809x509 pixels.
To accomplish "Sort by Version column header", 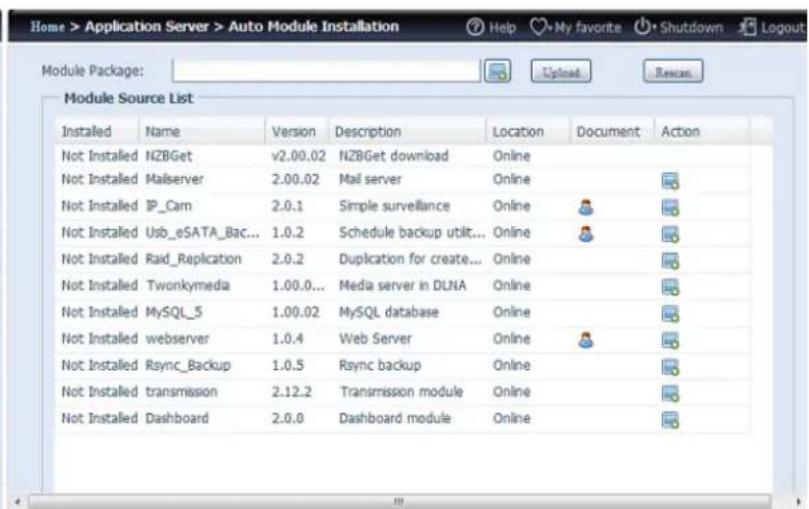I will (x=297, y=132).
